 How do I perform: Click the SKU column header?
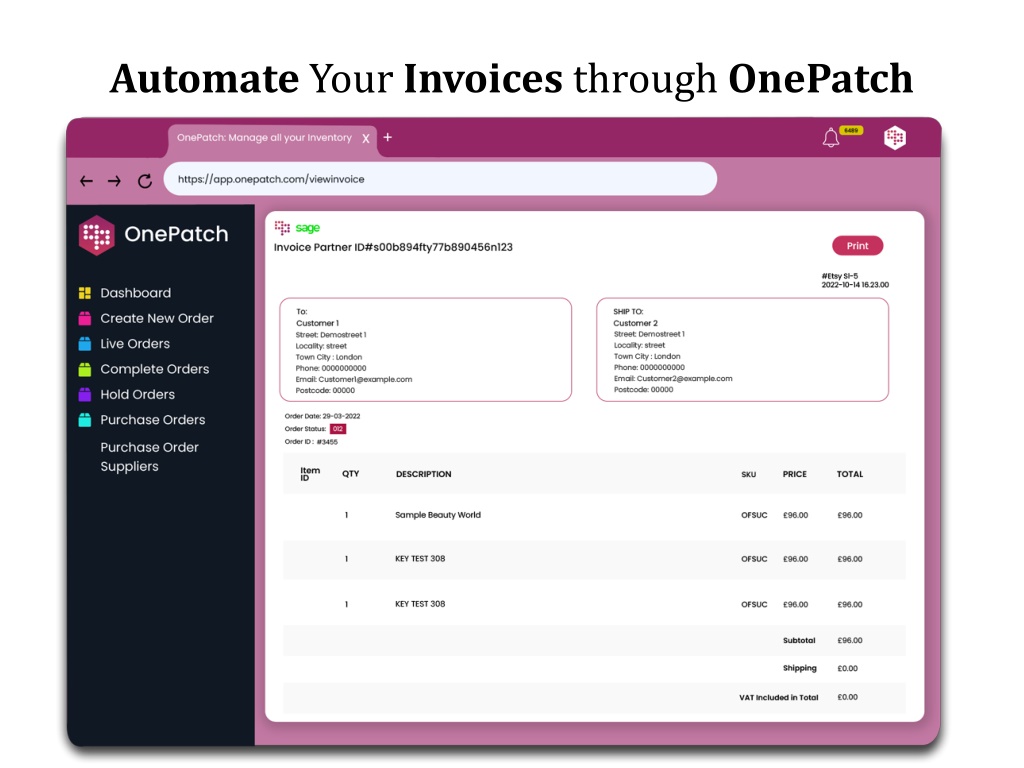[x=748, y=475]
